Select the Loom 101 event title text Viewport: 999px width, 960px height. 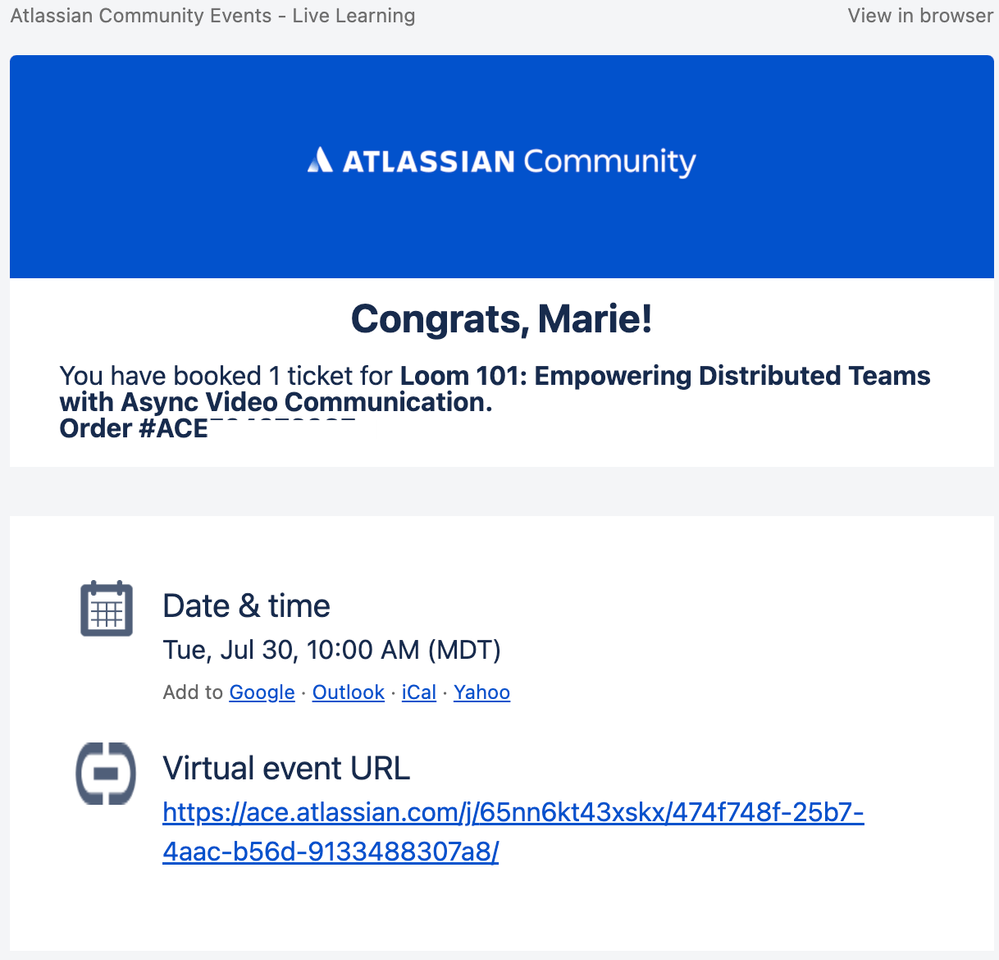point(663,375)
